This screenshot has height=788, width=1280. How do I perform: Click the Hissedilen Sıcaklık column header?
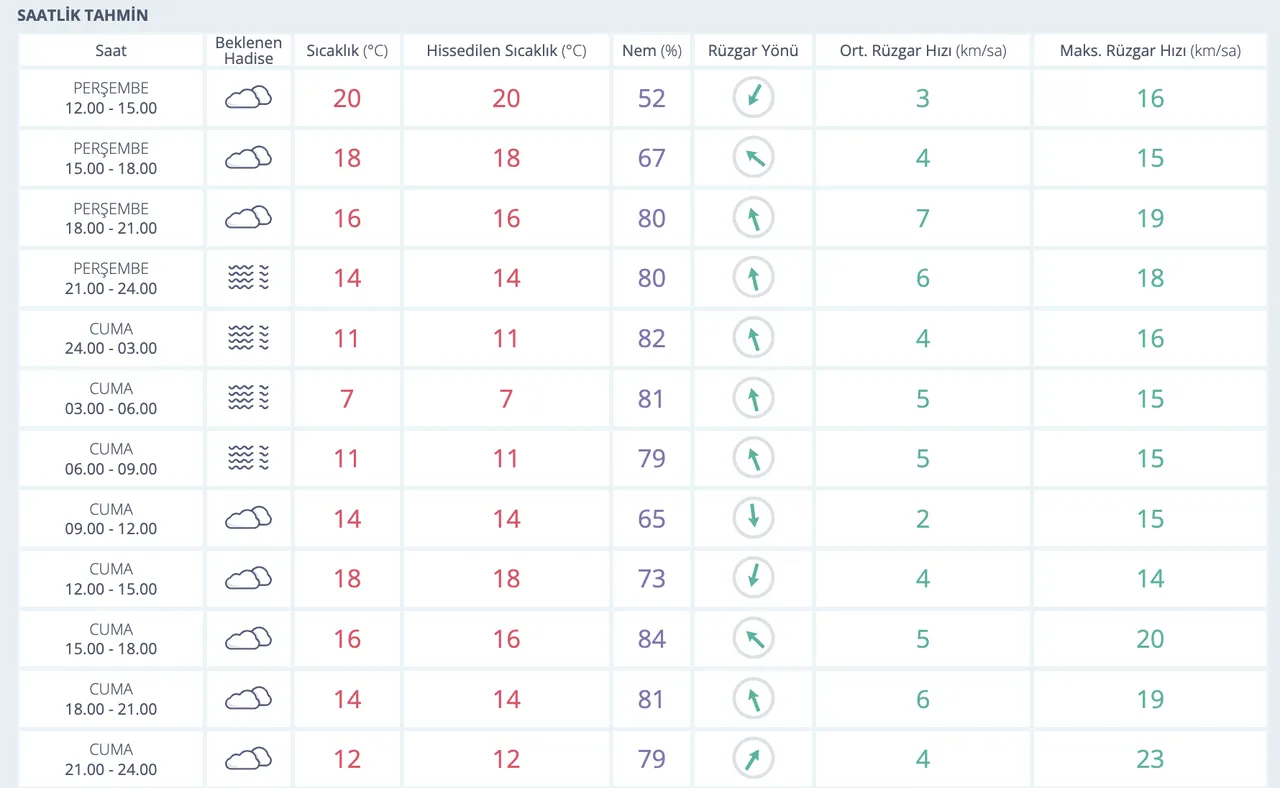(x=506, y=51)
